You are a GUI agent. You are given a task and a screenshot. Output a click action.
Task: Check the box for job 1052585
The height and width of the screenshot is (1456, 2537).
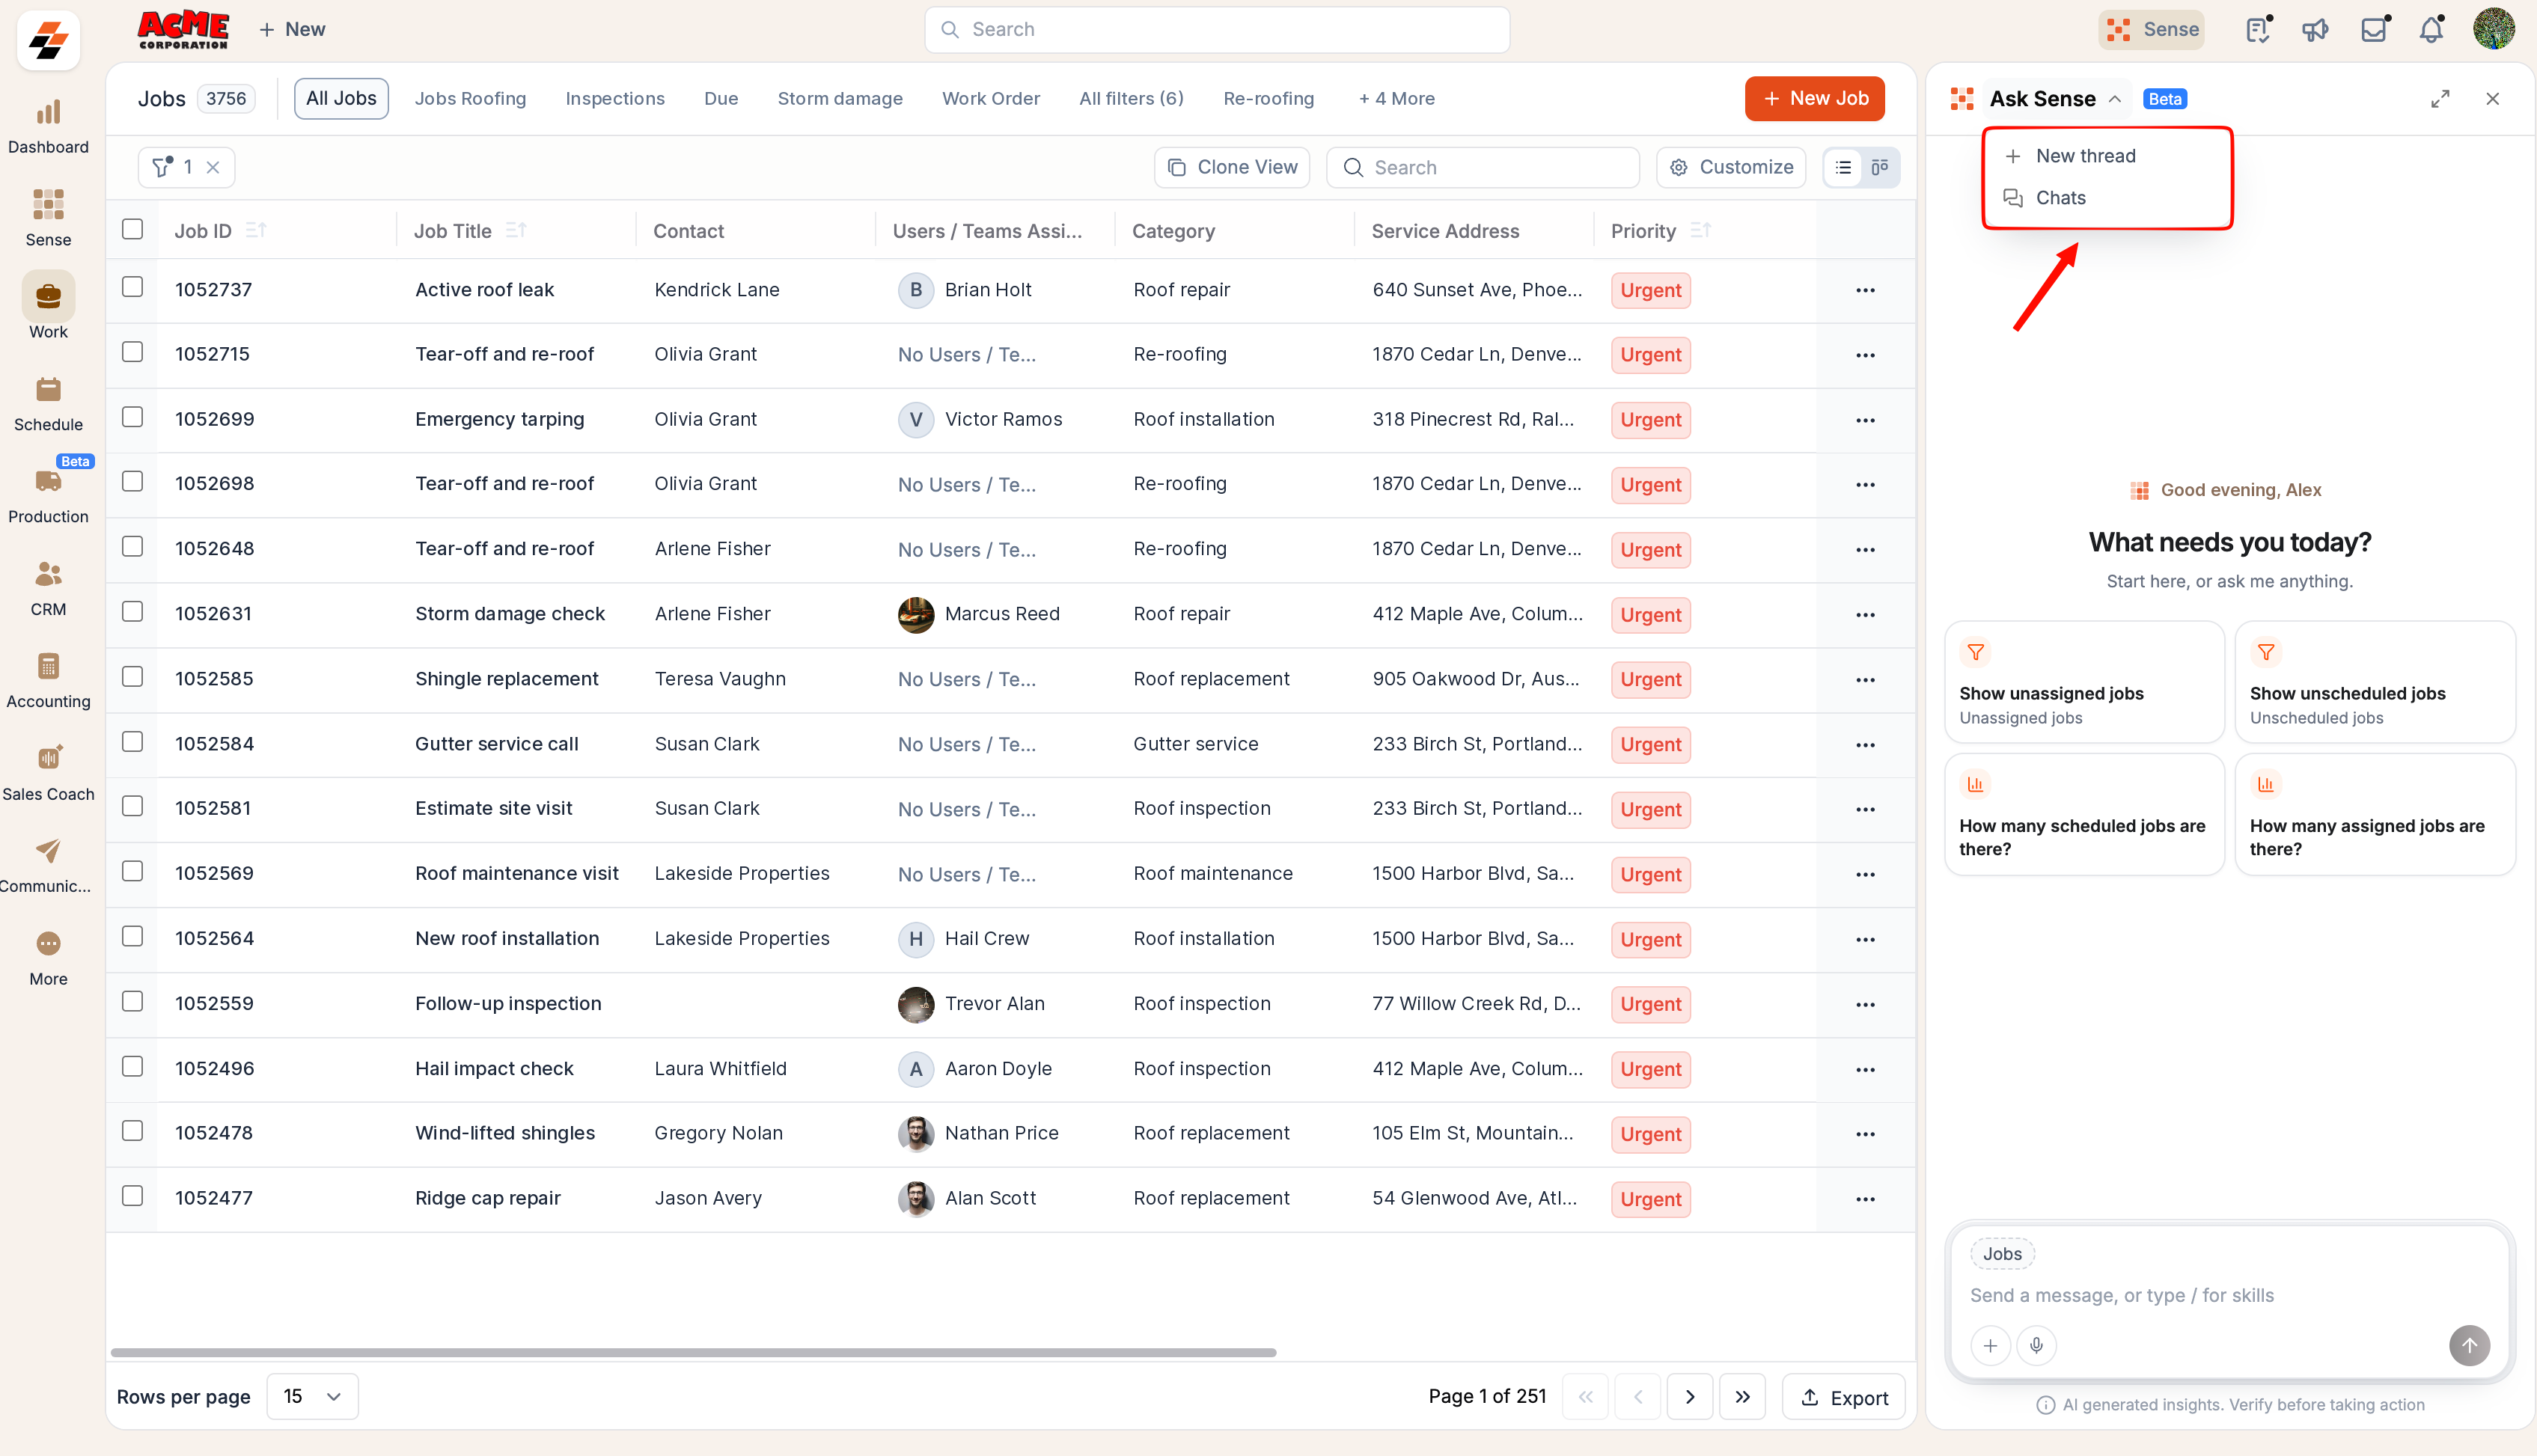(132, 676)
